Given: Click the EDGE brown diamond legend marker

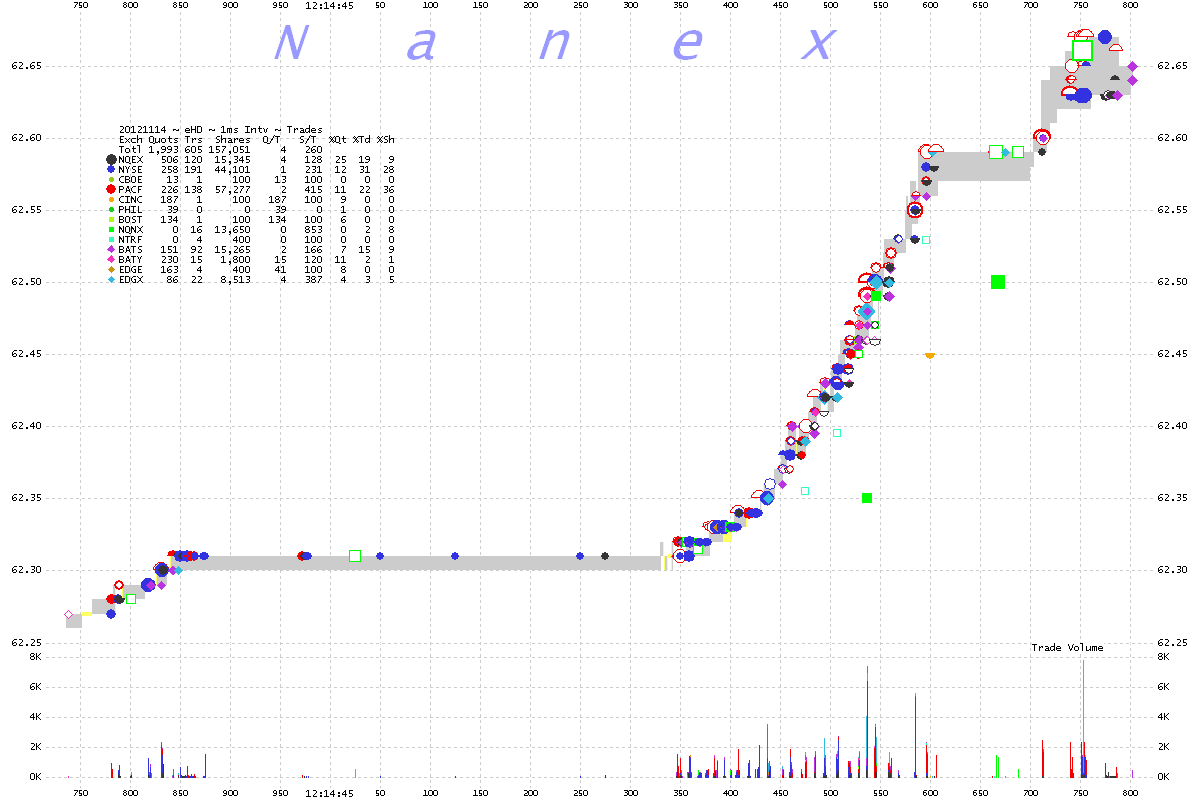Looking at the screenshot, I should pos(110,269).
